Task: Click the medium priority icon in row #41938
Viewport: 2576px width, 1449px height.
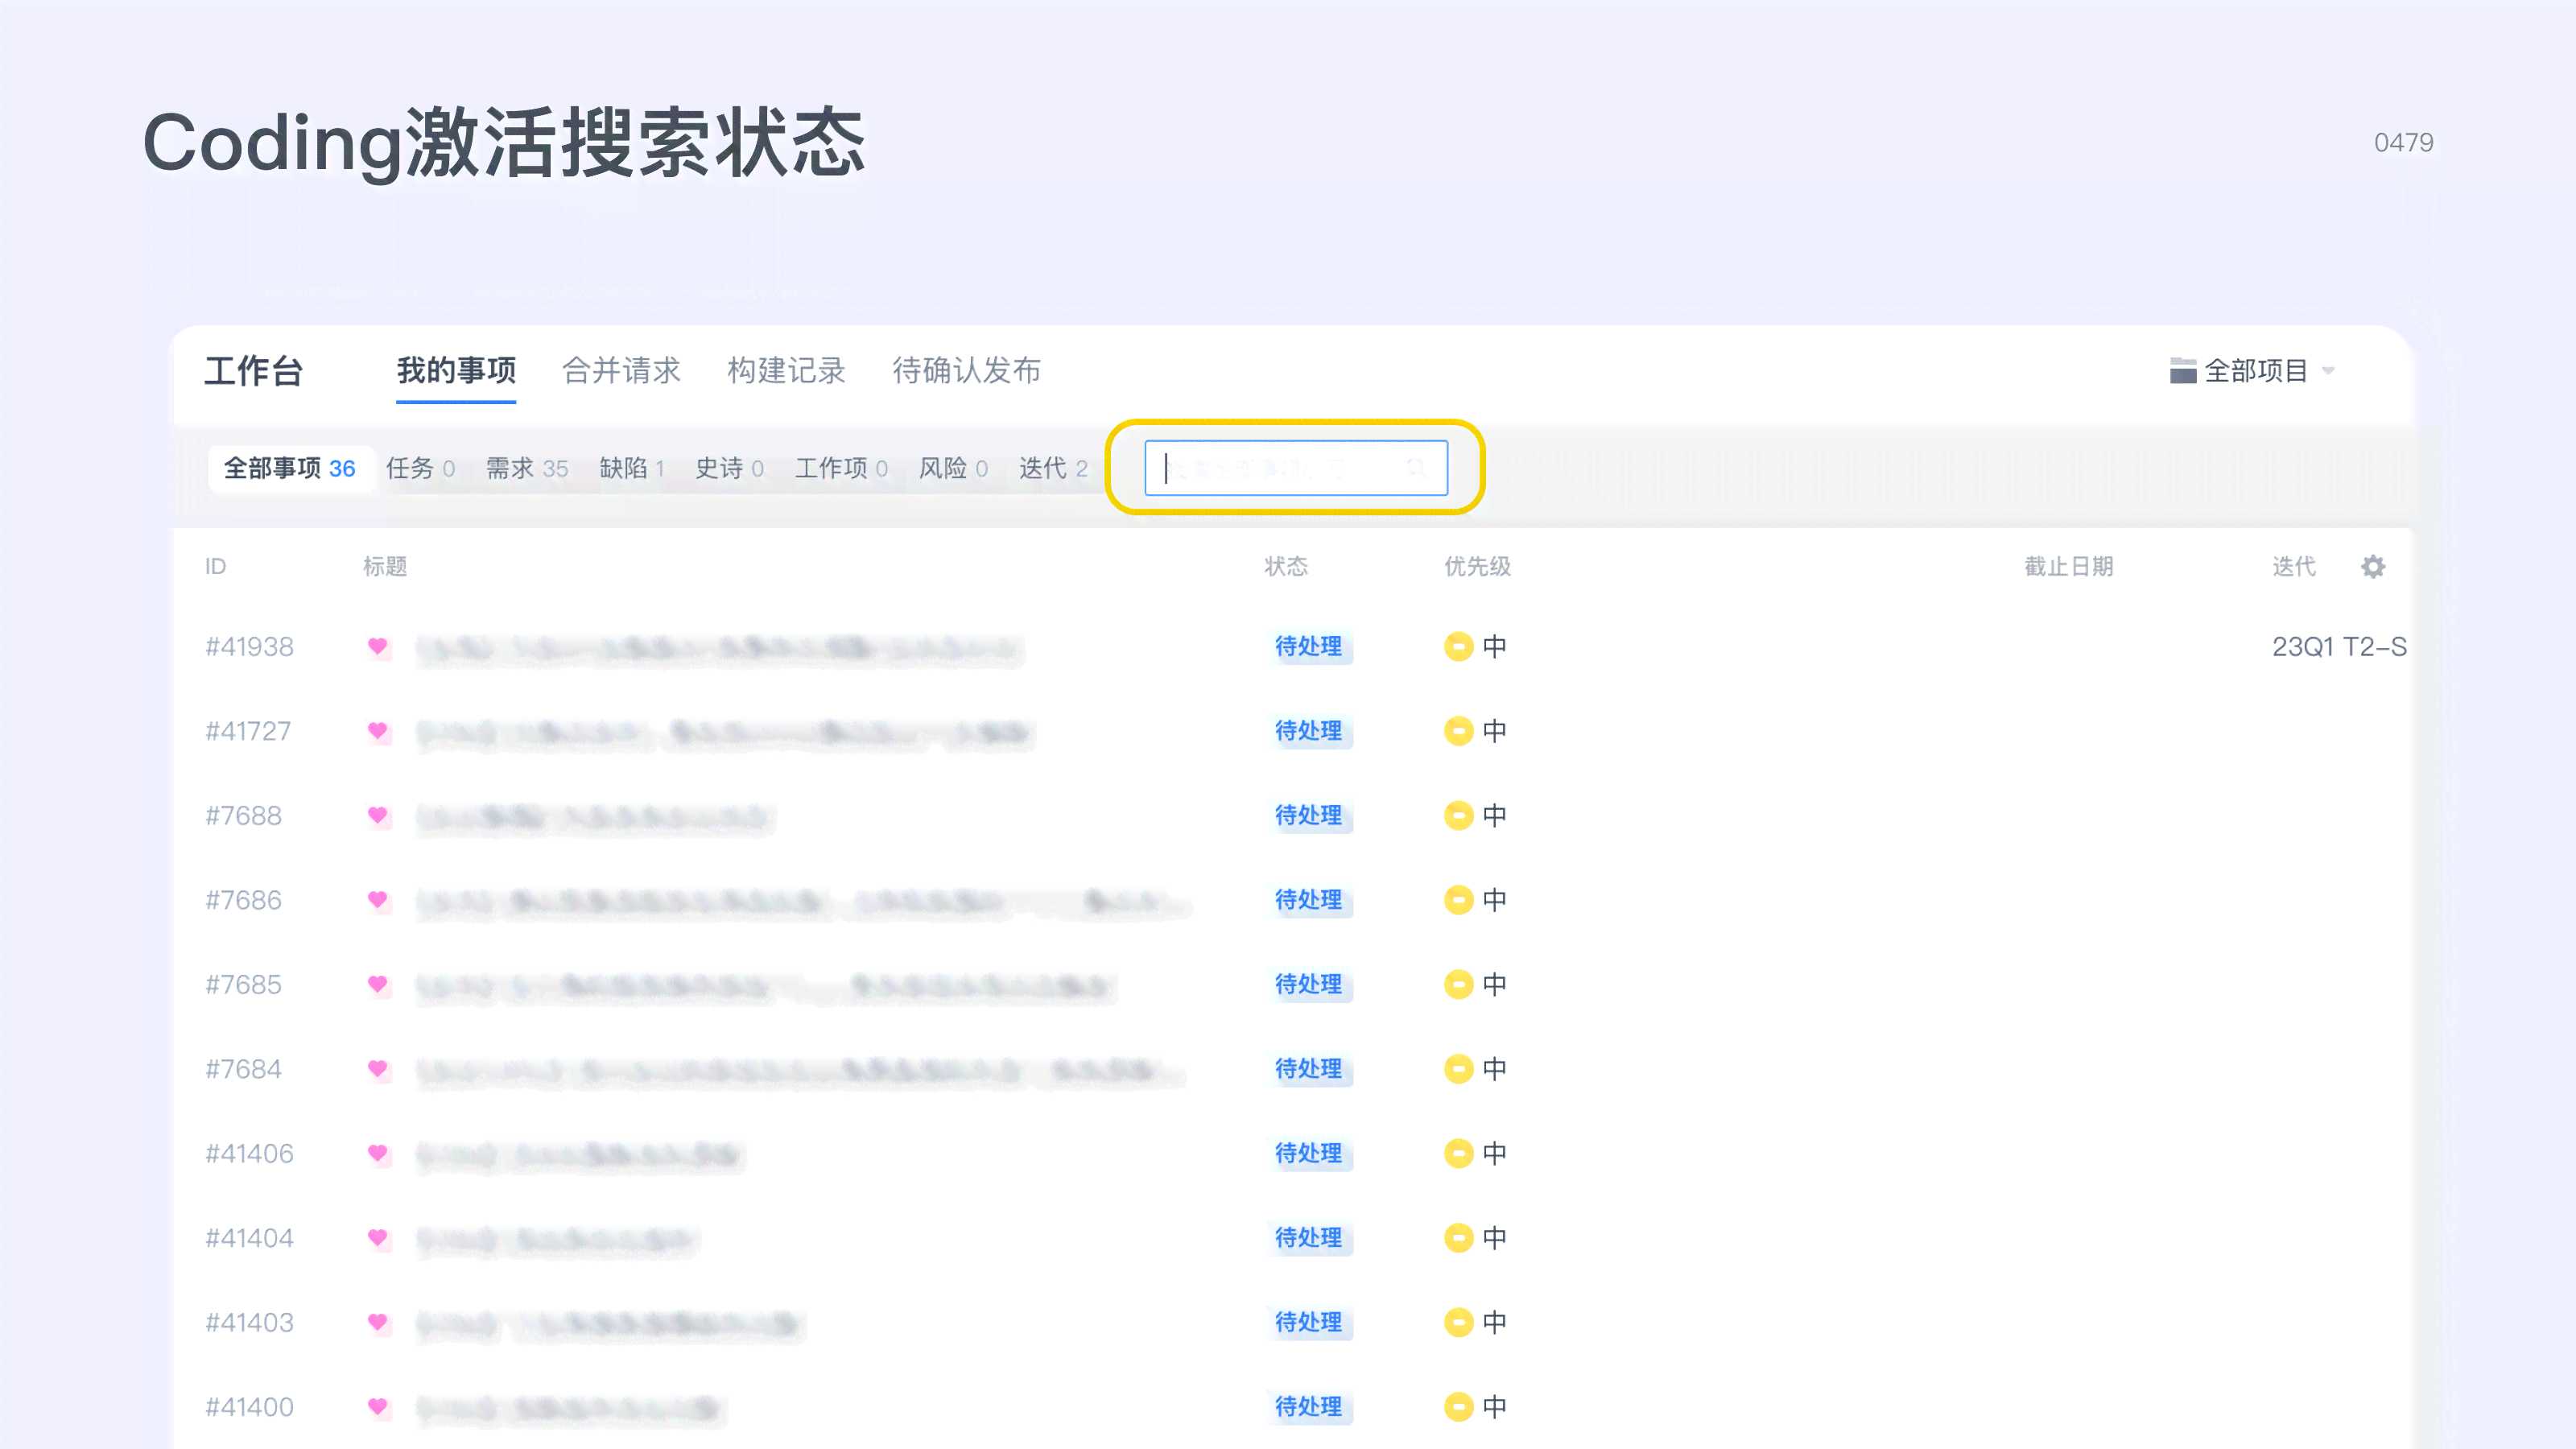Action: coord(1458,647)
